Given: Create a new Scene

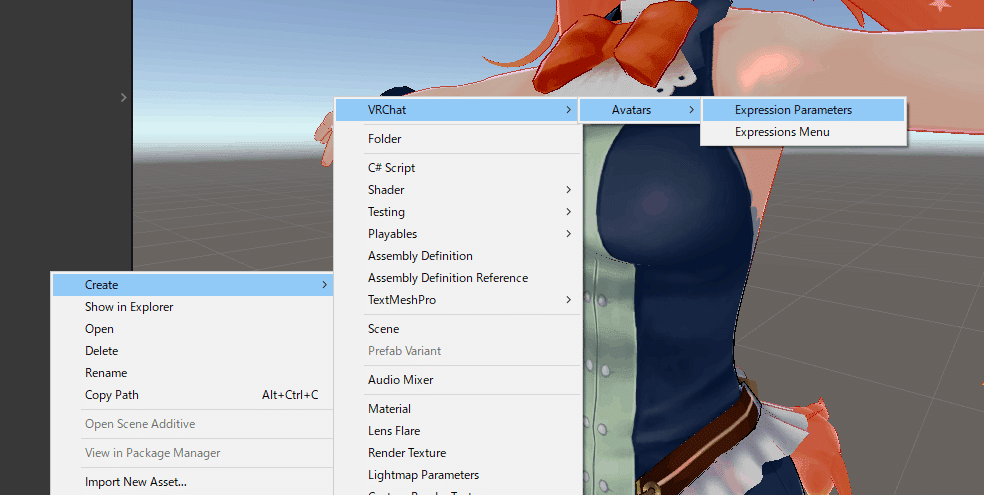Looking at the screenshot, I should click(x=456, y=329).
